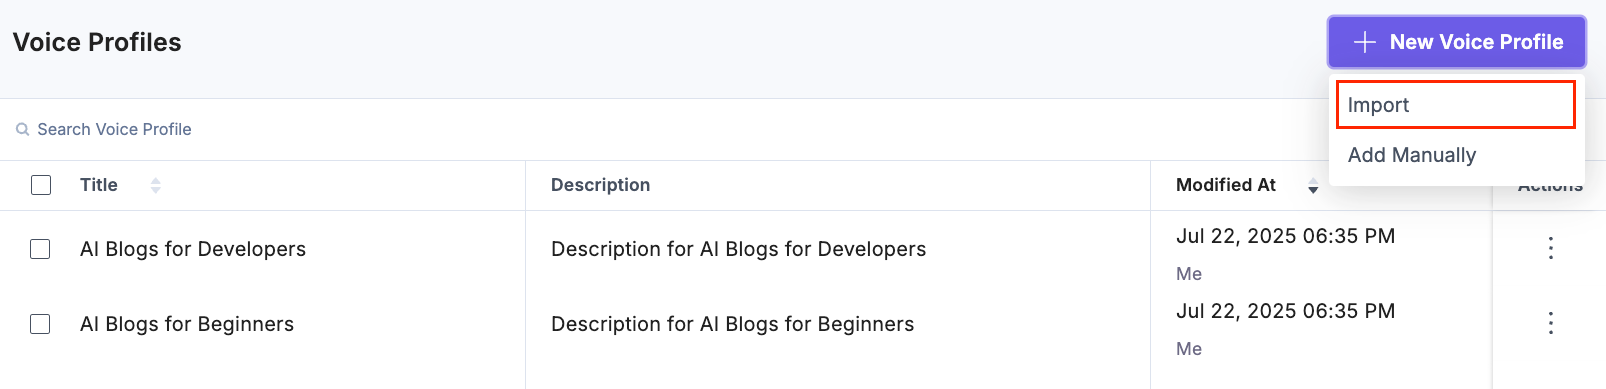Sort by Modified At using its sort arrows

[1313, 185]
